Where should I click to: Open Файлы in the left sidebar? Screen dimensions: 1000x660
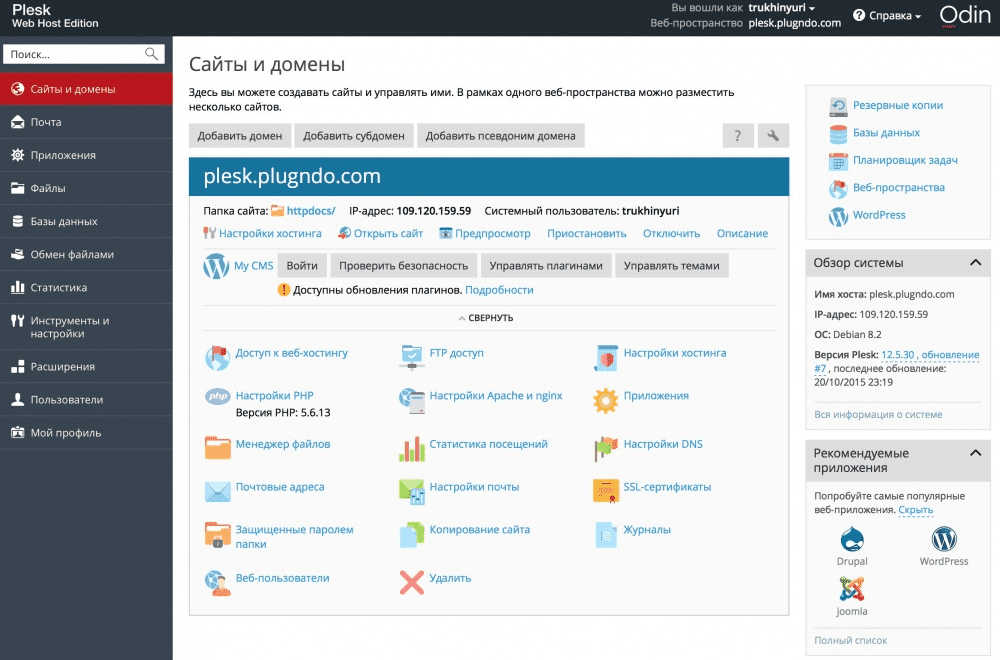tap(86, 188)
